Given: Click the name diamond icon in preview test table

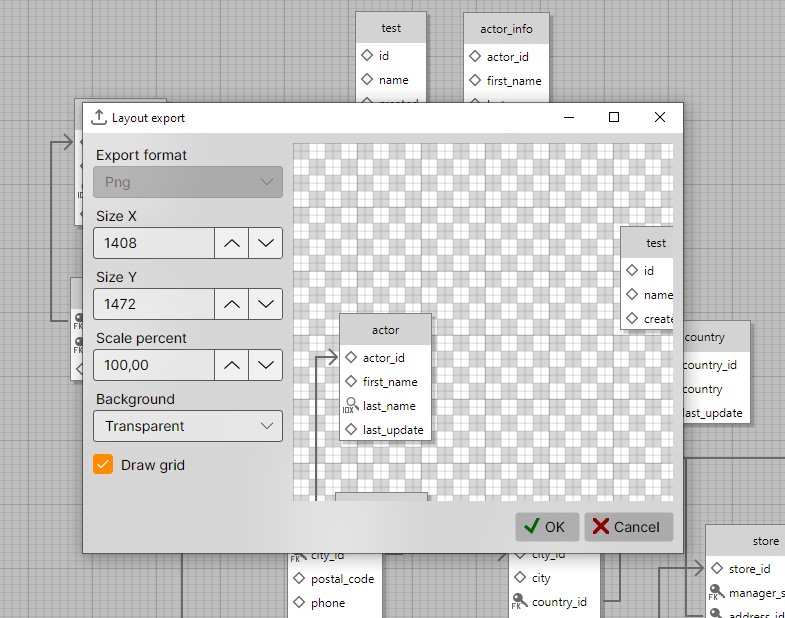Looking at the screenshot, I should tap(632, 294).
